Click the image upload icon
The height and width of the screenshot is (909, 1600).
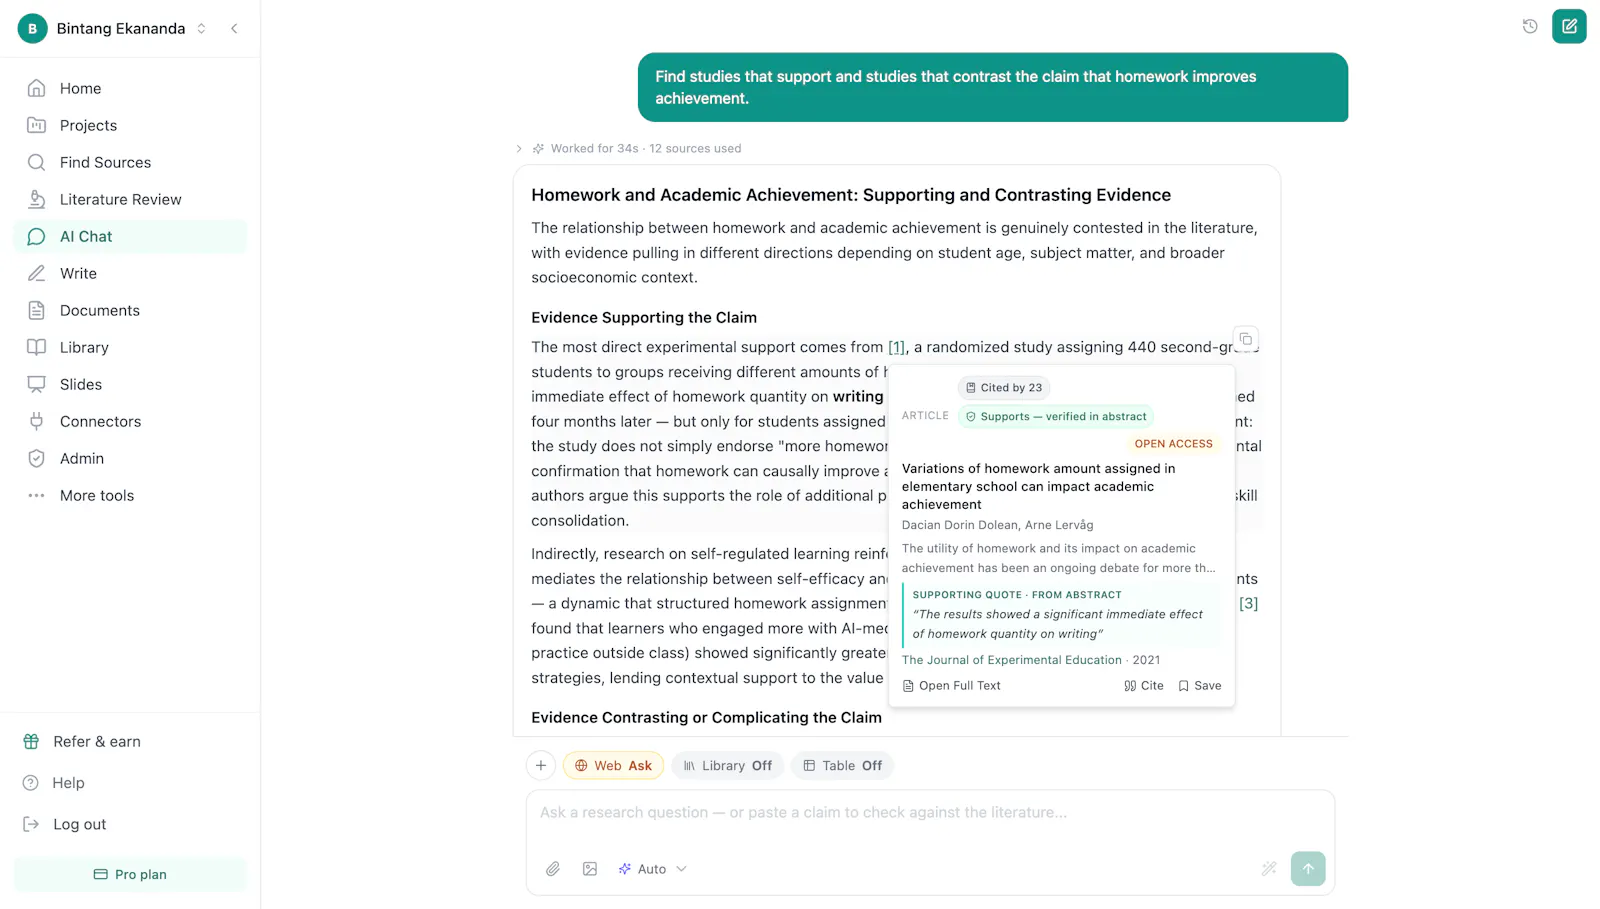[590, 869]
